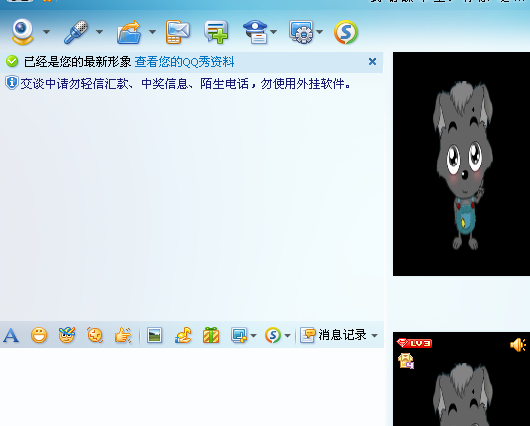This screenshot has width=530, height=426.
Task: Open remote assistance application icon
Action: point(301,32)
